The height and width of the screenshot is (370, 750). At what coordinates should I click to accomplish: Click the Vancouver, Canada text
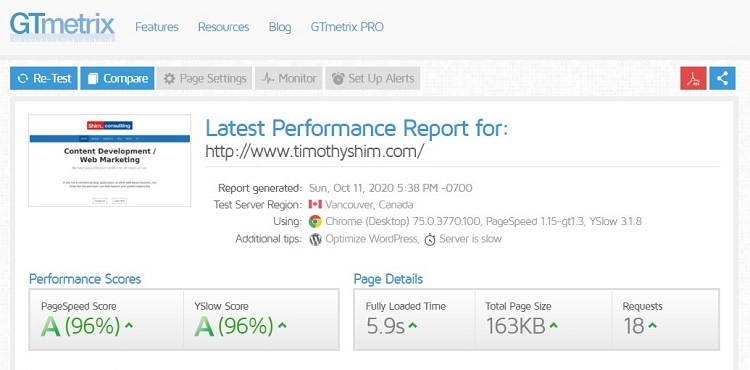tap(369, 205)
